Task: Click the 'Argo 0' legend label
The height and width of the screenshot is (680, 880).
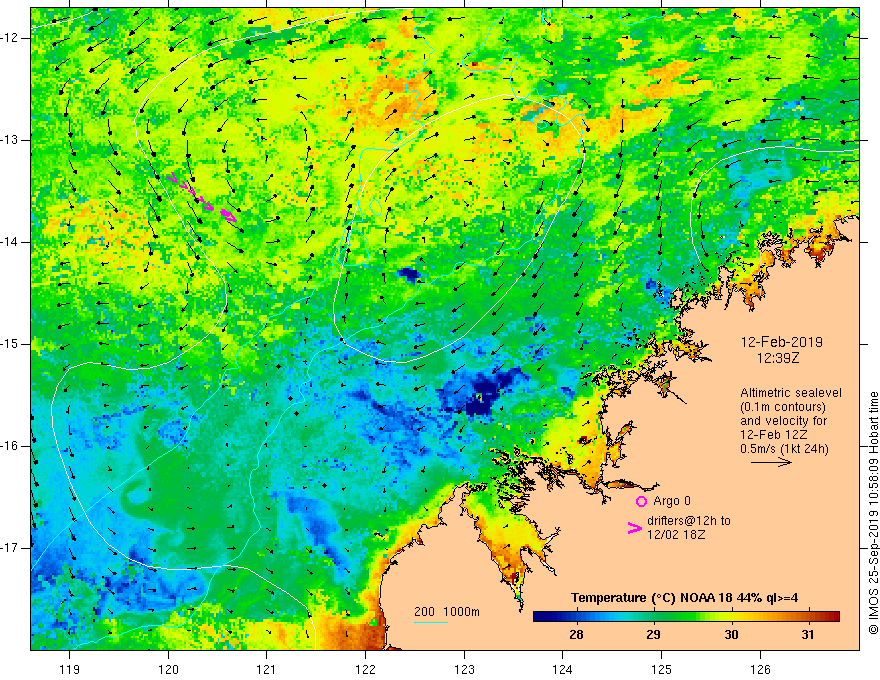Action: coord(672,501)
